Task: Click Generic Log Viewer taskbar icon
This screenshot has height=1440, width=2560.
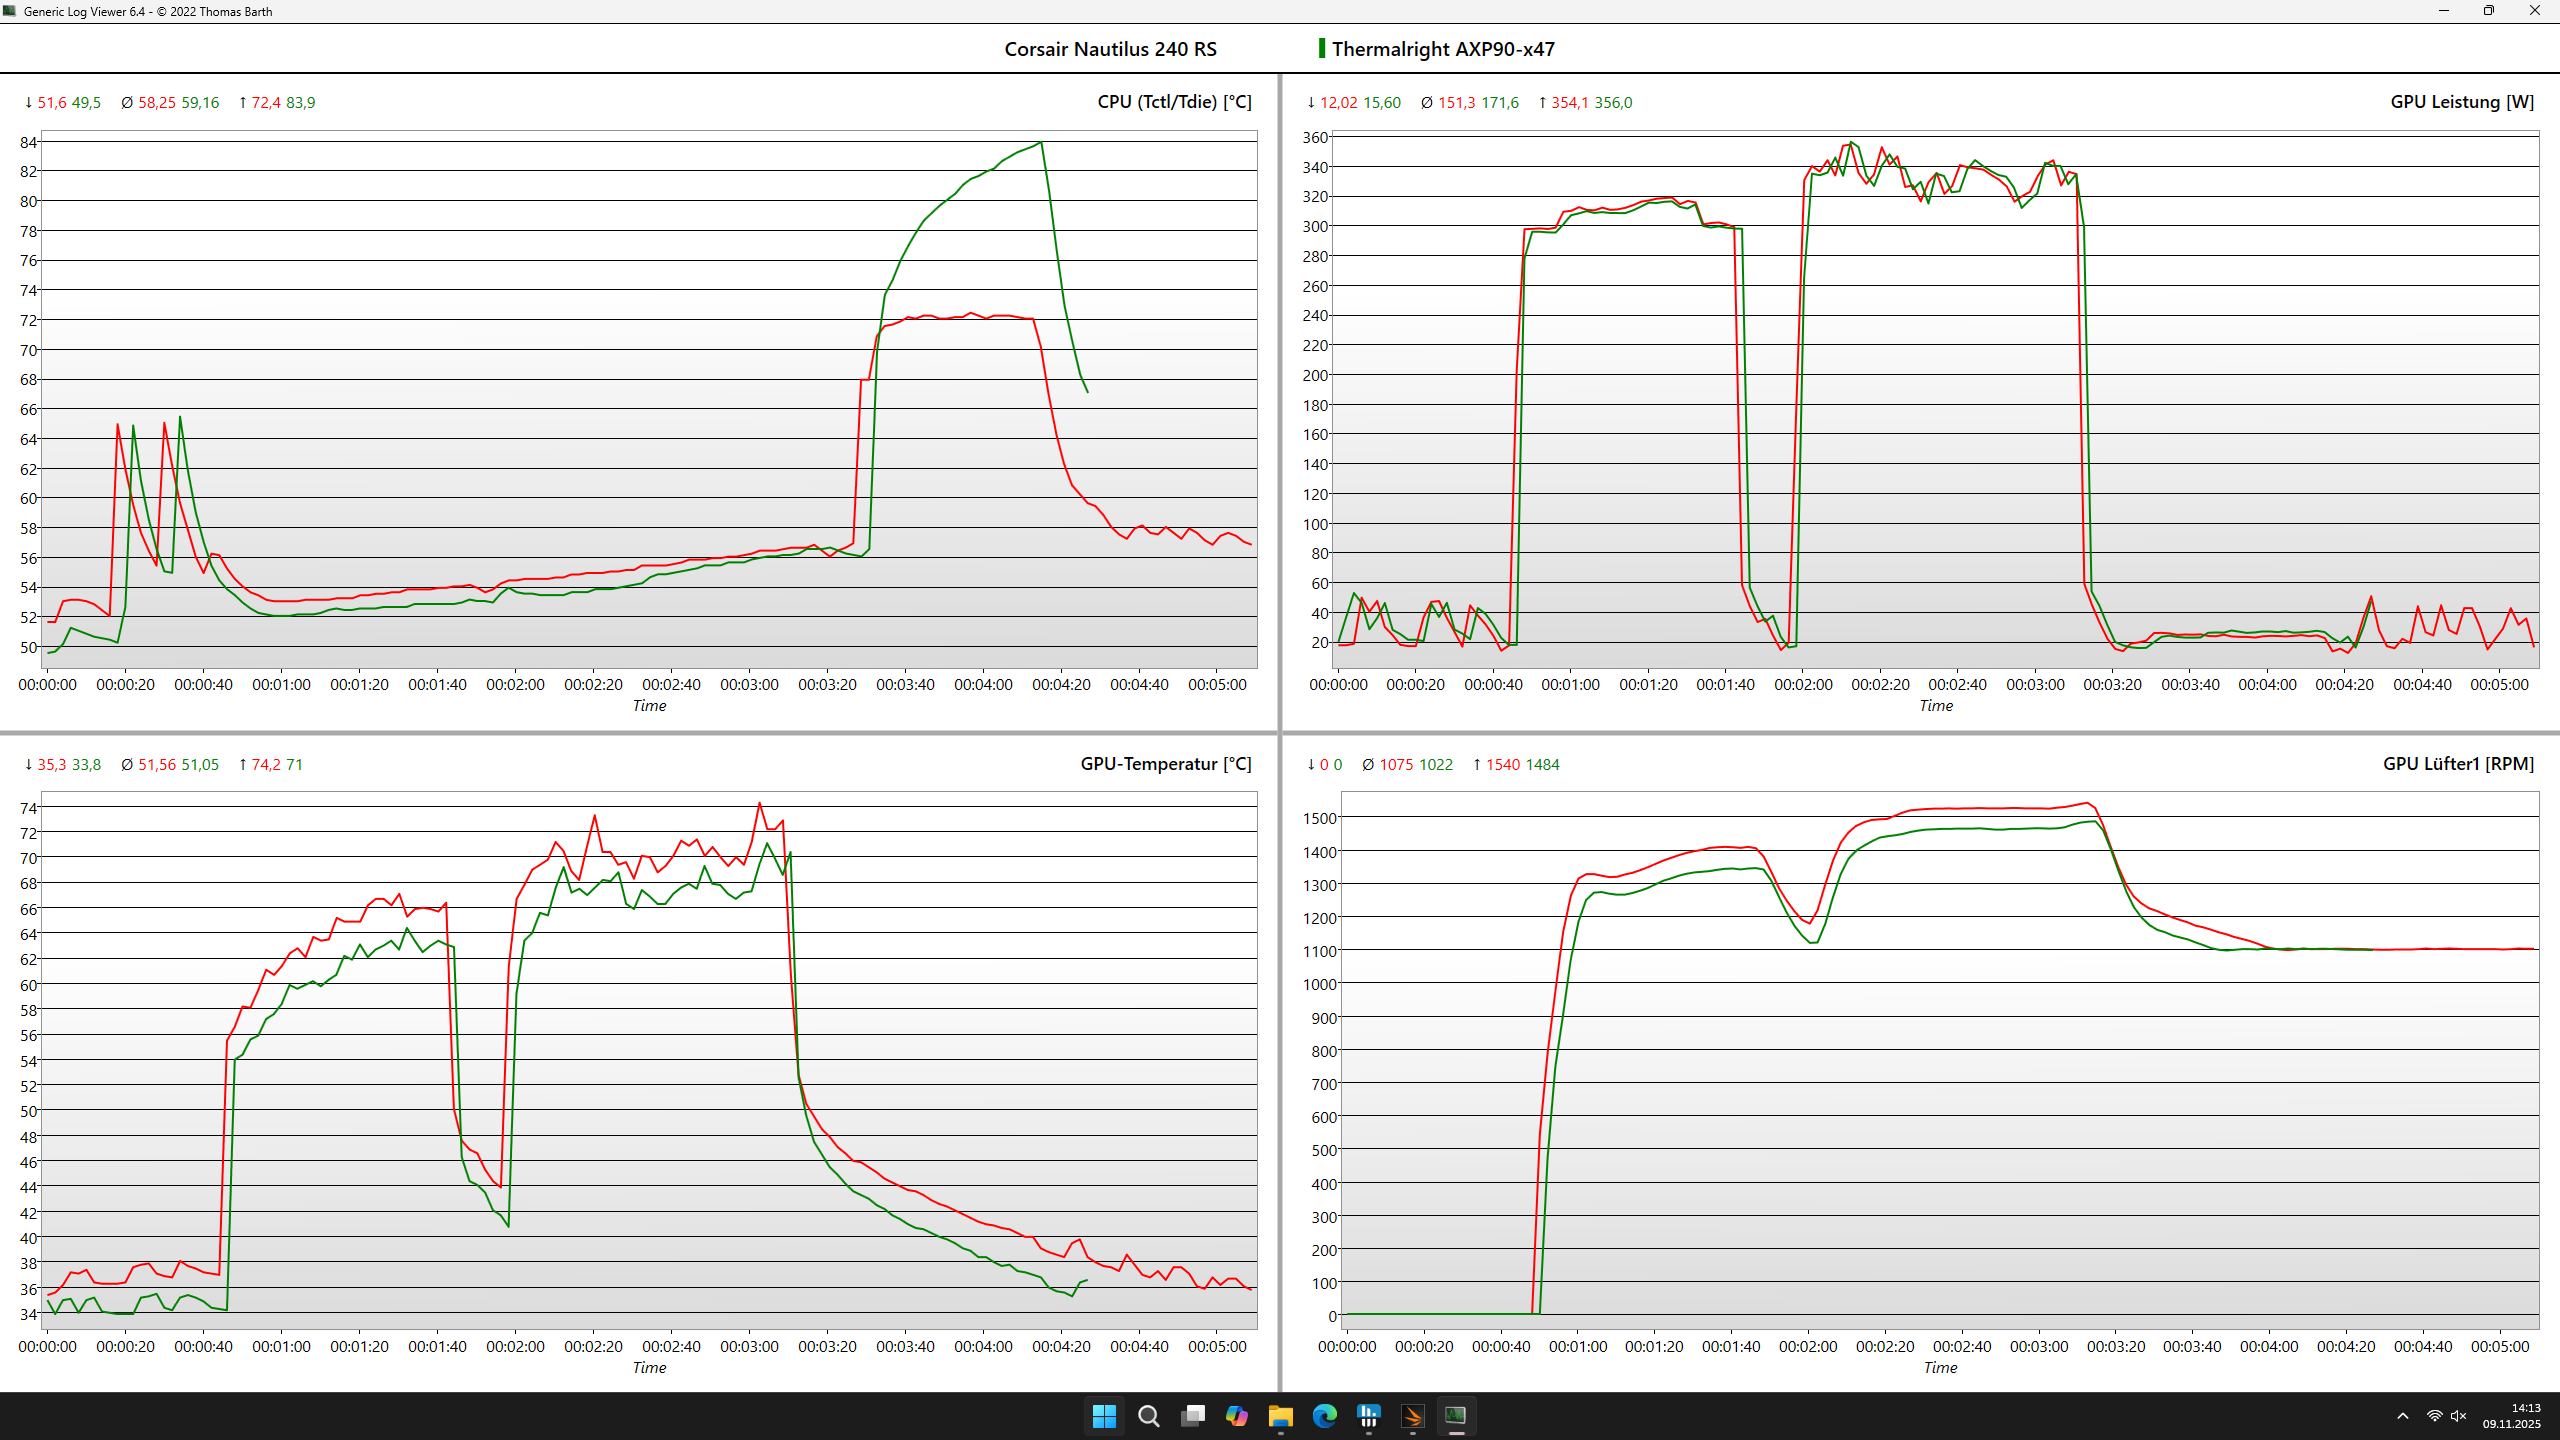Action: pos(1456,1416)
